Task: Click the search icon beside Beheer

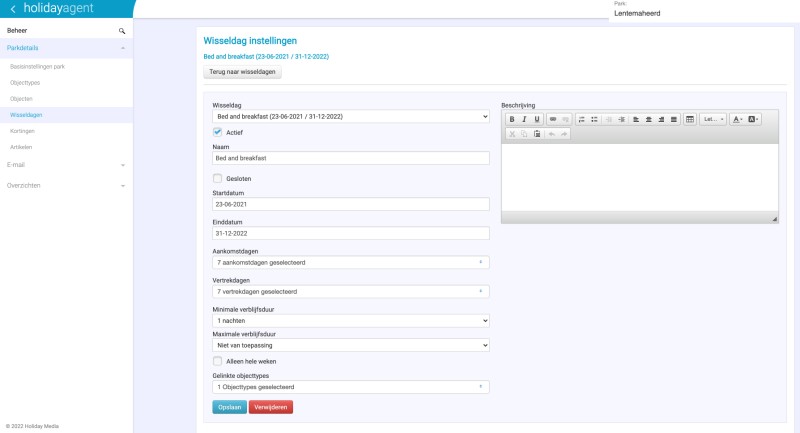Action: pos(122,31)
